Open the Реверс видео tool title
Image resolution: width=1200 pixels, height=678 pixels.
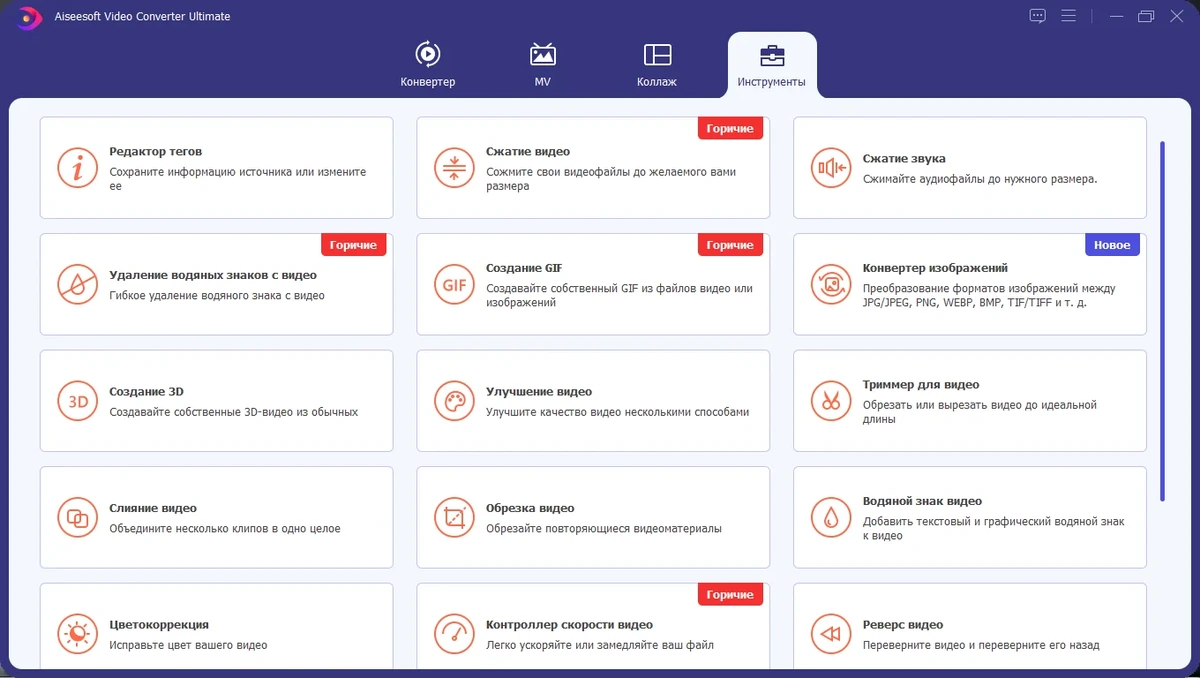click(x=903, y=625)
